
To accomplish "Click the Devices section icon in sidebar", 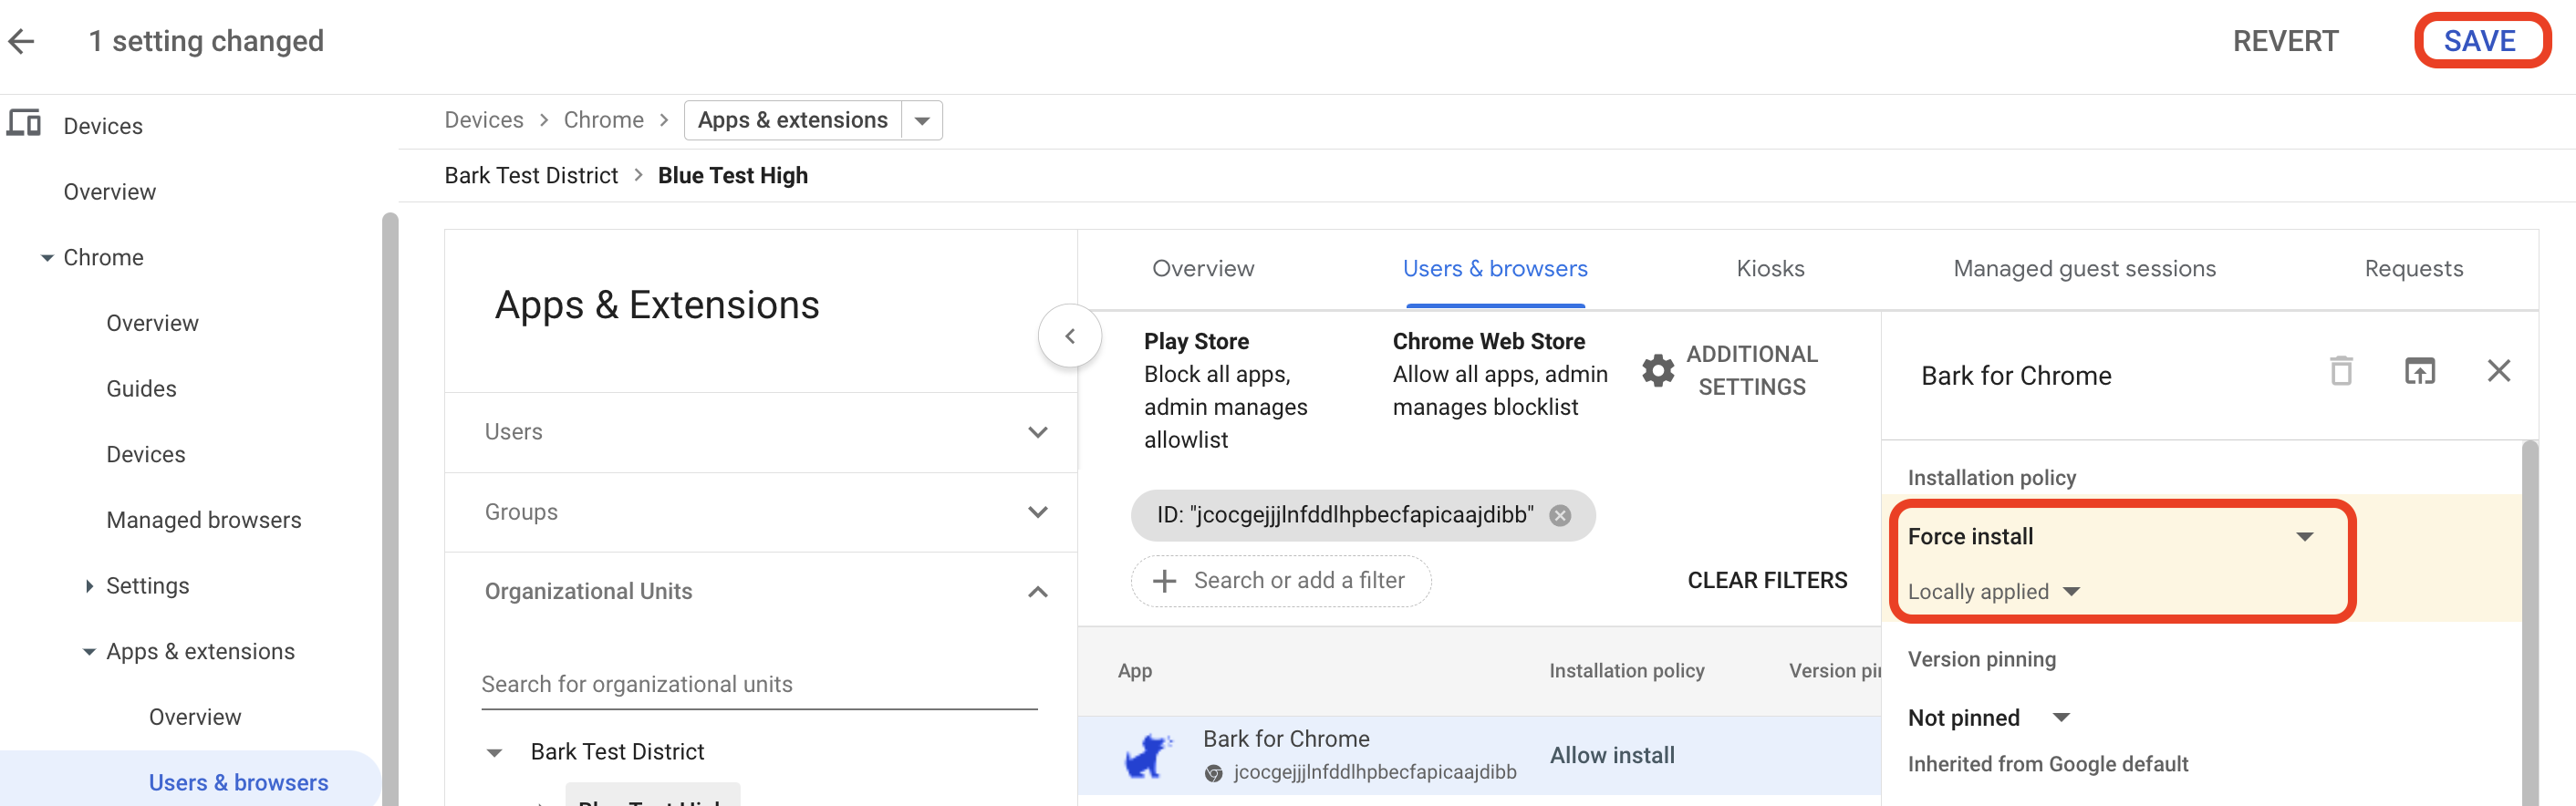I will tap(24, 124).
